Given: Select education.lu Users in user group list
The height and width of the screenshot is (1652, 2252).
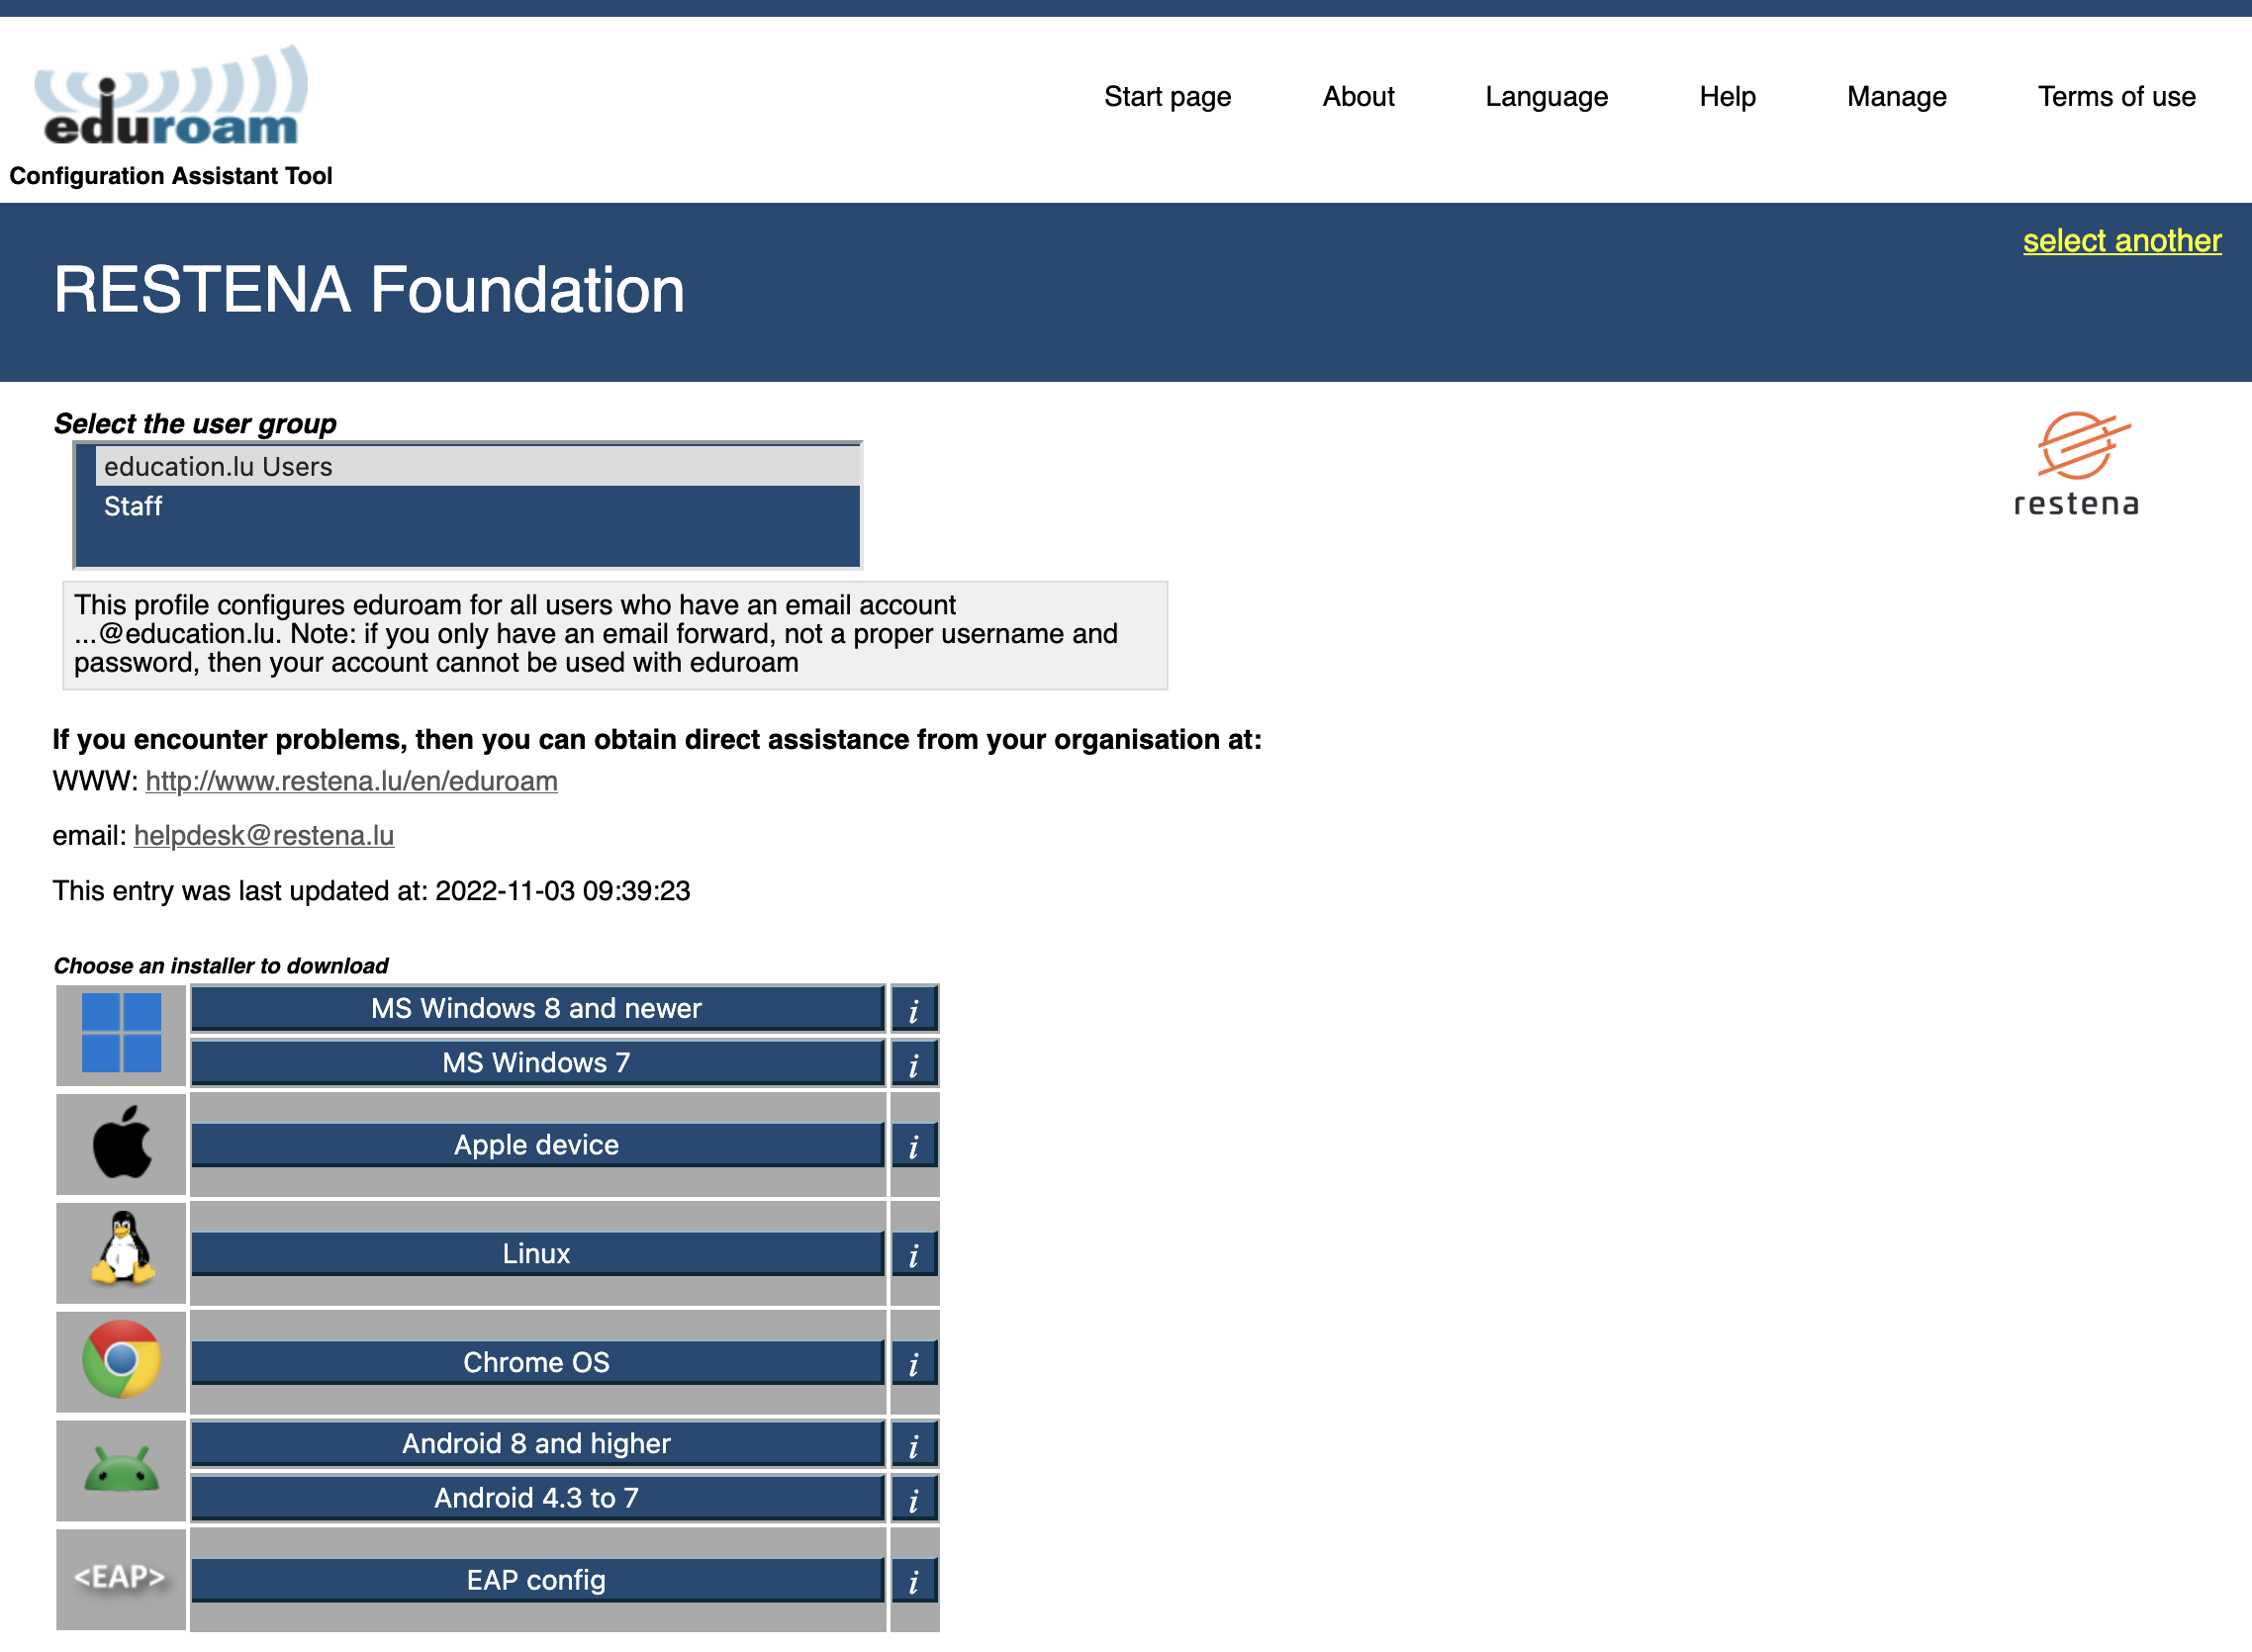Looking at the screenshot, I should tap(478, 466).
